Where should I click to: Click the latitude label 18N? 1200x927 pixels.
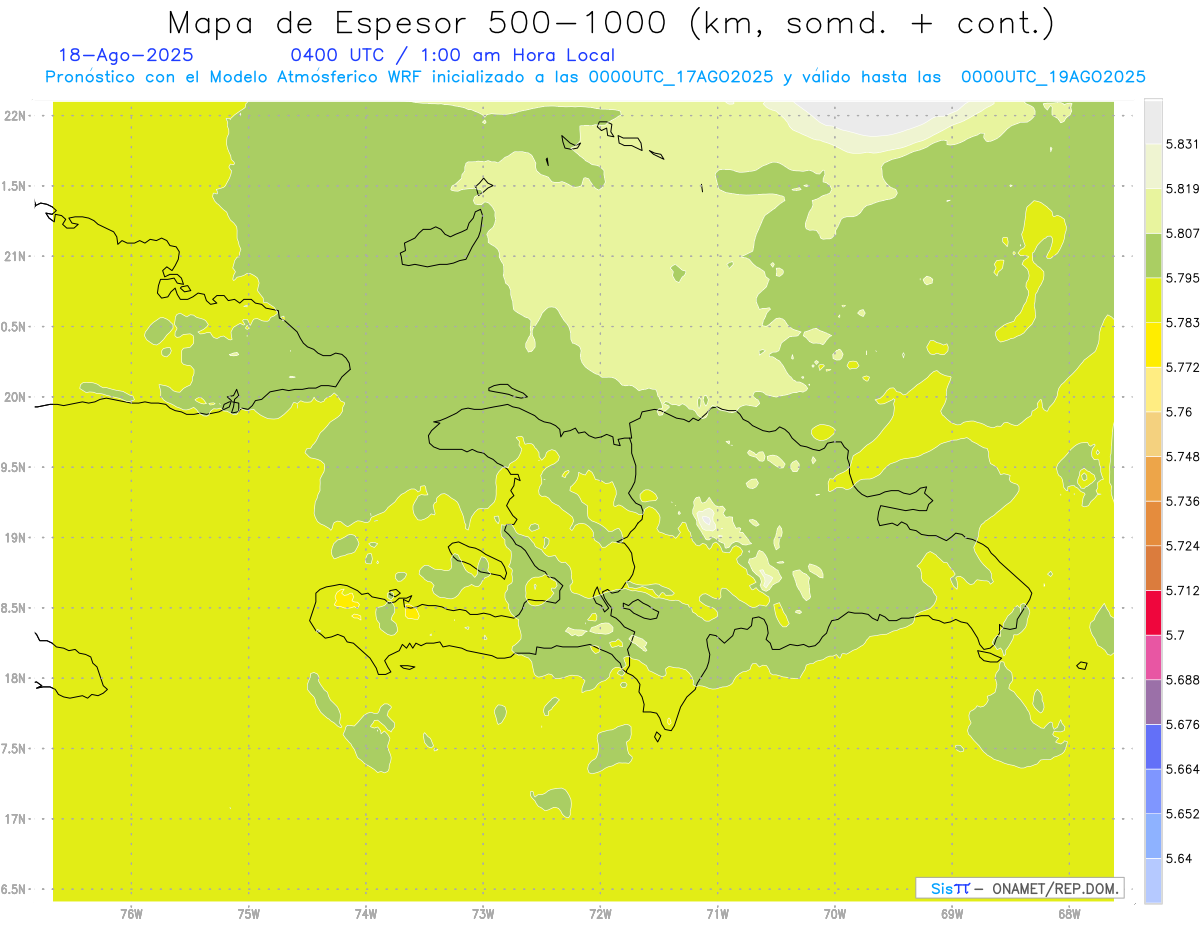[x=16, y=679]
